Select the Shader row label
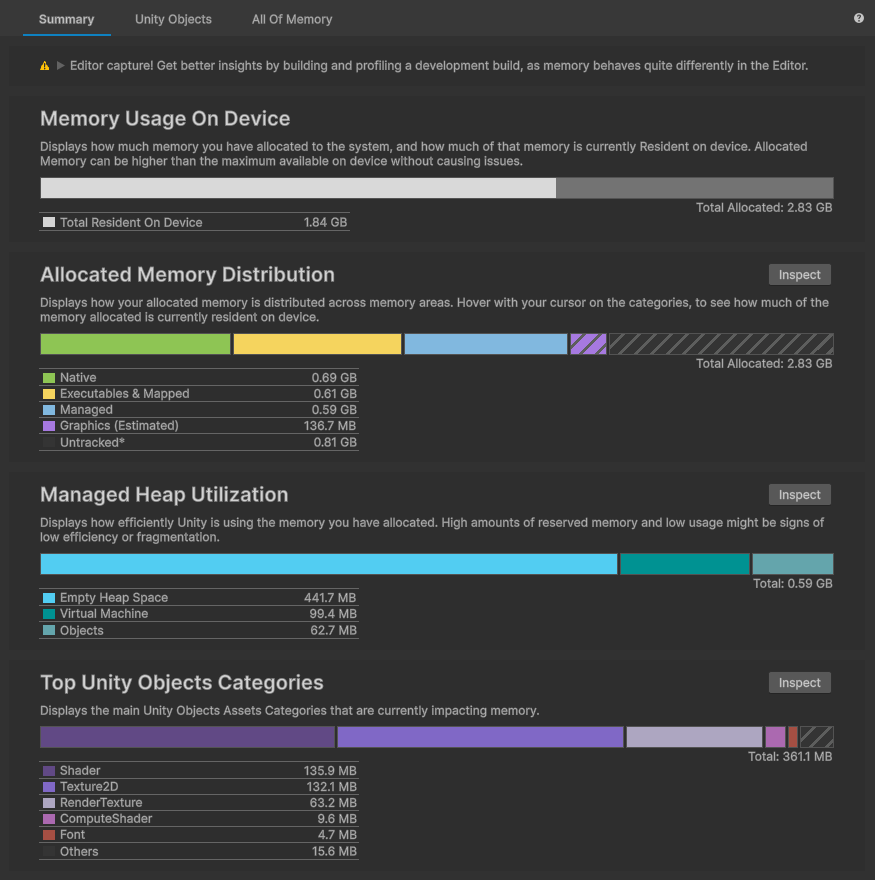Screen dimensions: 875x880 pyautogui.click(x=80, y=771)
